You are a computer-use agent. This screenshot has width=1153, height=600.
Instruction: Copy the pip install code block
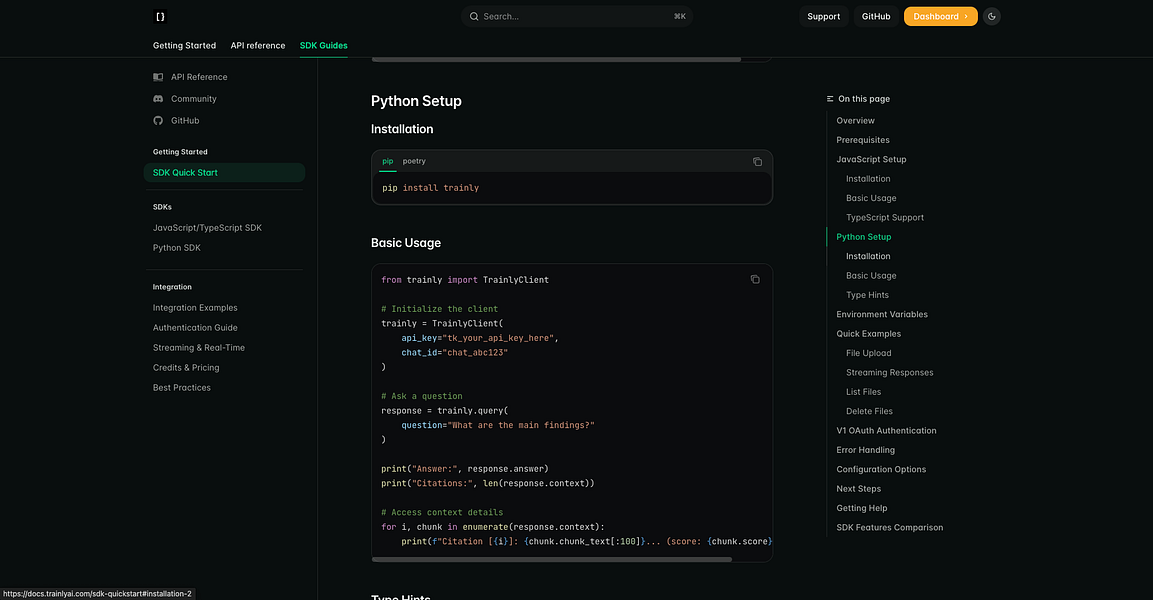(x=757, y=162)
